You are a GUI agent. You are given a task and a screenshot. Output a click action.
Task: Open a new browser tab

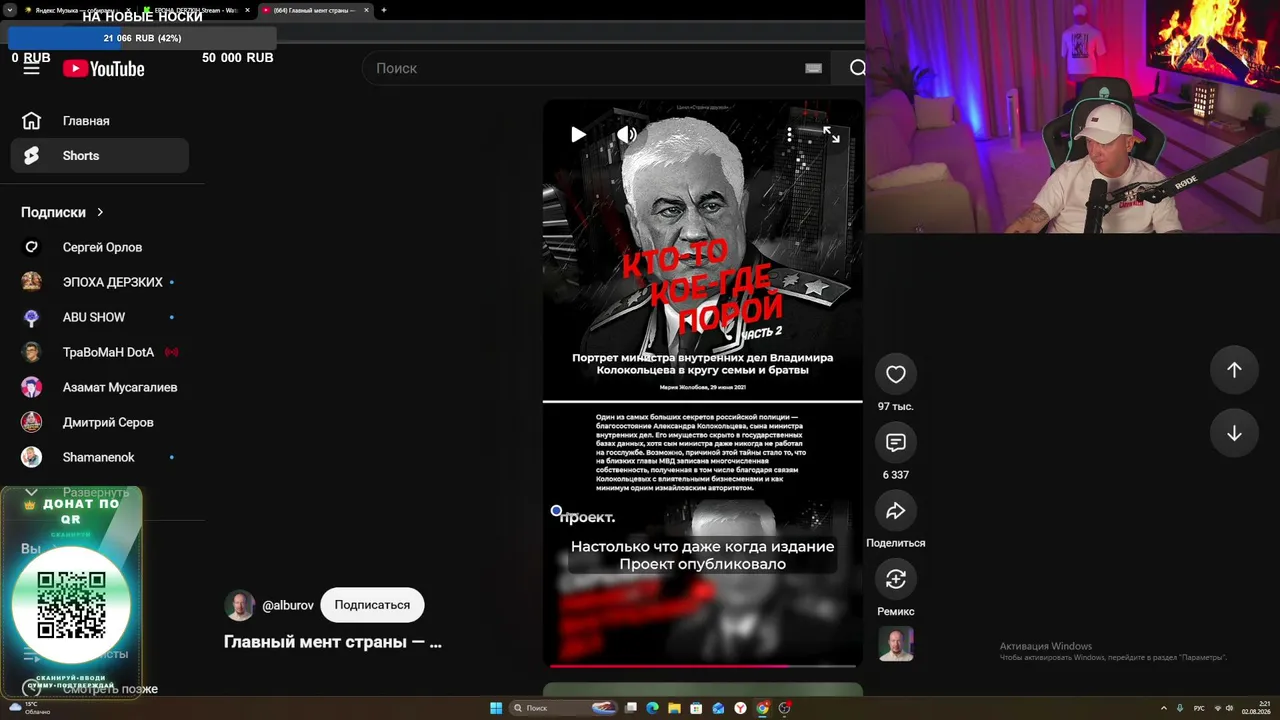(x=384, y=10)
